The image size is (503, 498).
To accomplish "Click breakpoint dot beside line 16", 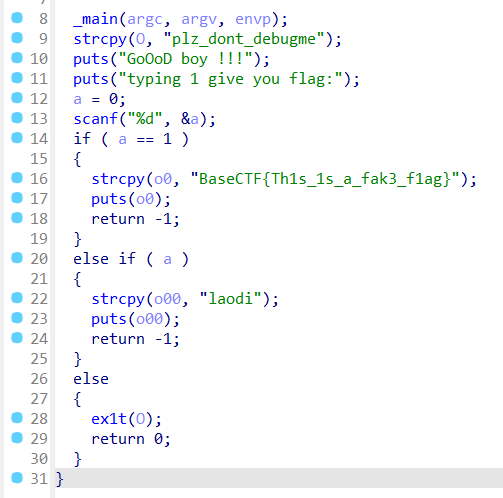I will [x=17, y=178].
